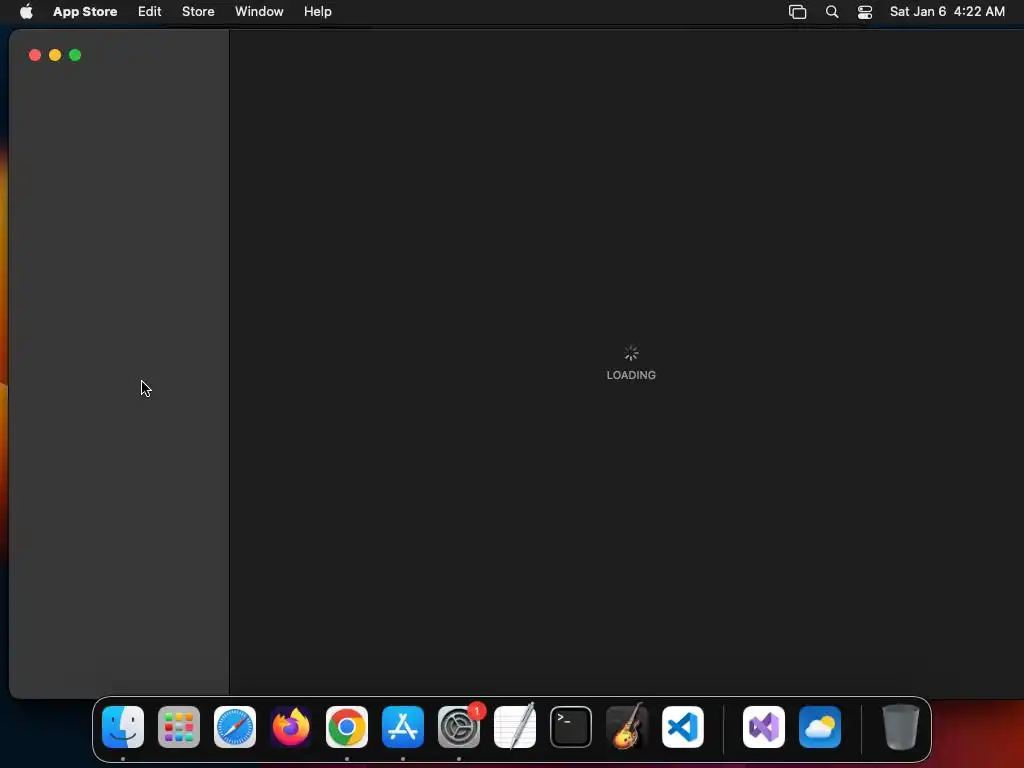
Task: Open the Help menu
Action: [x=317, y=12]
